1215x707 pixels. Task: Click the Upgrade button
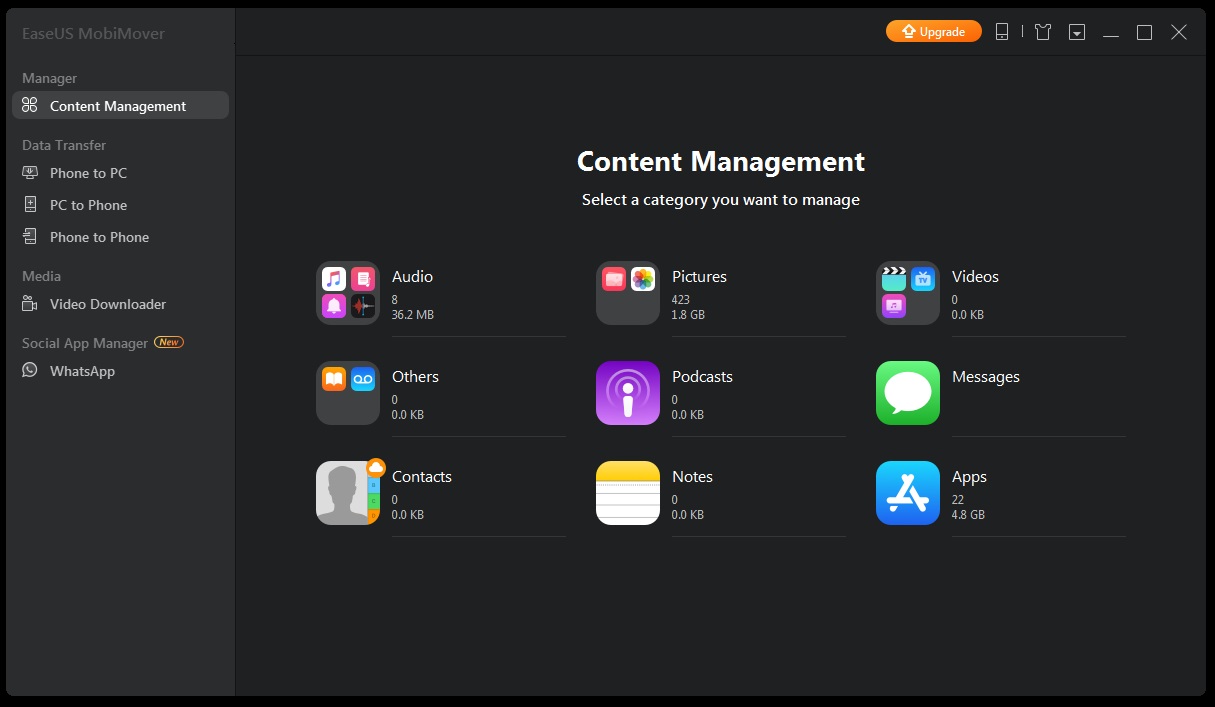click(x=933, y=30)
